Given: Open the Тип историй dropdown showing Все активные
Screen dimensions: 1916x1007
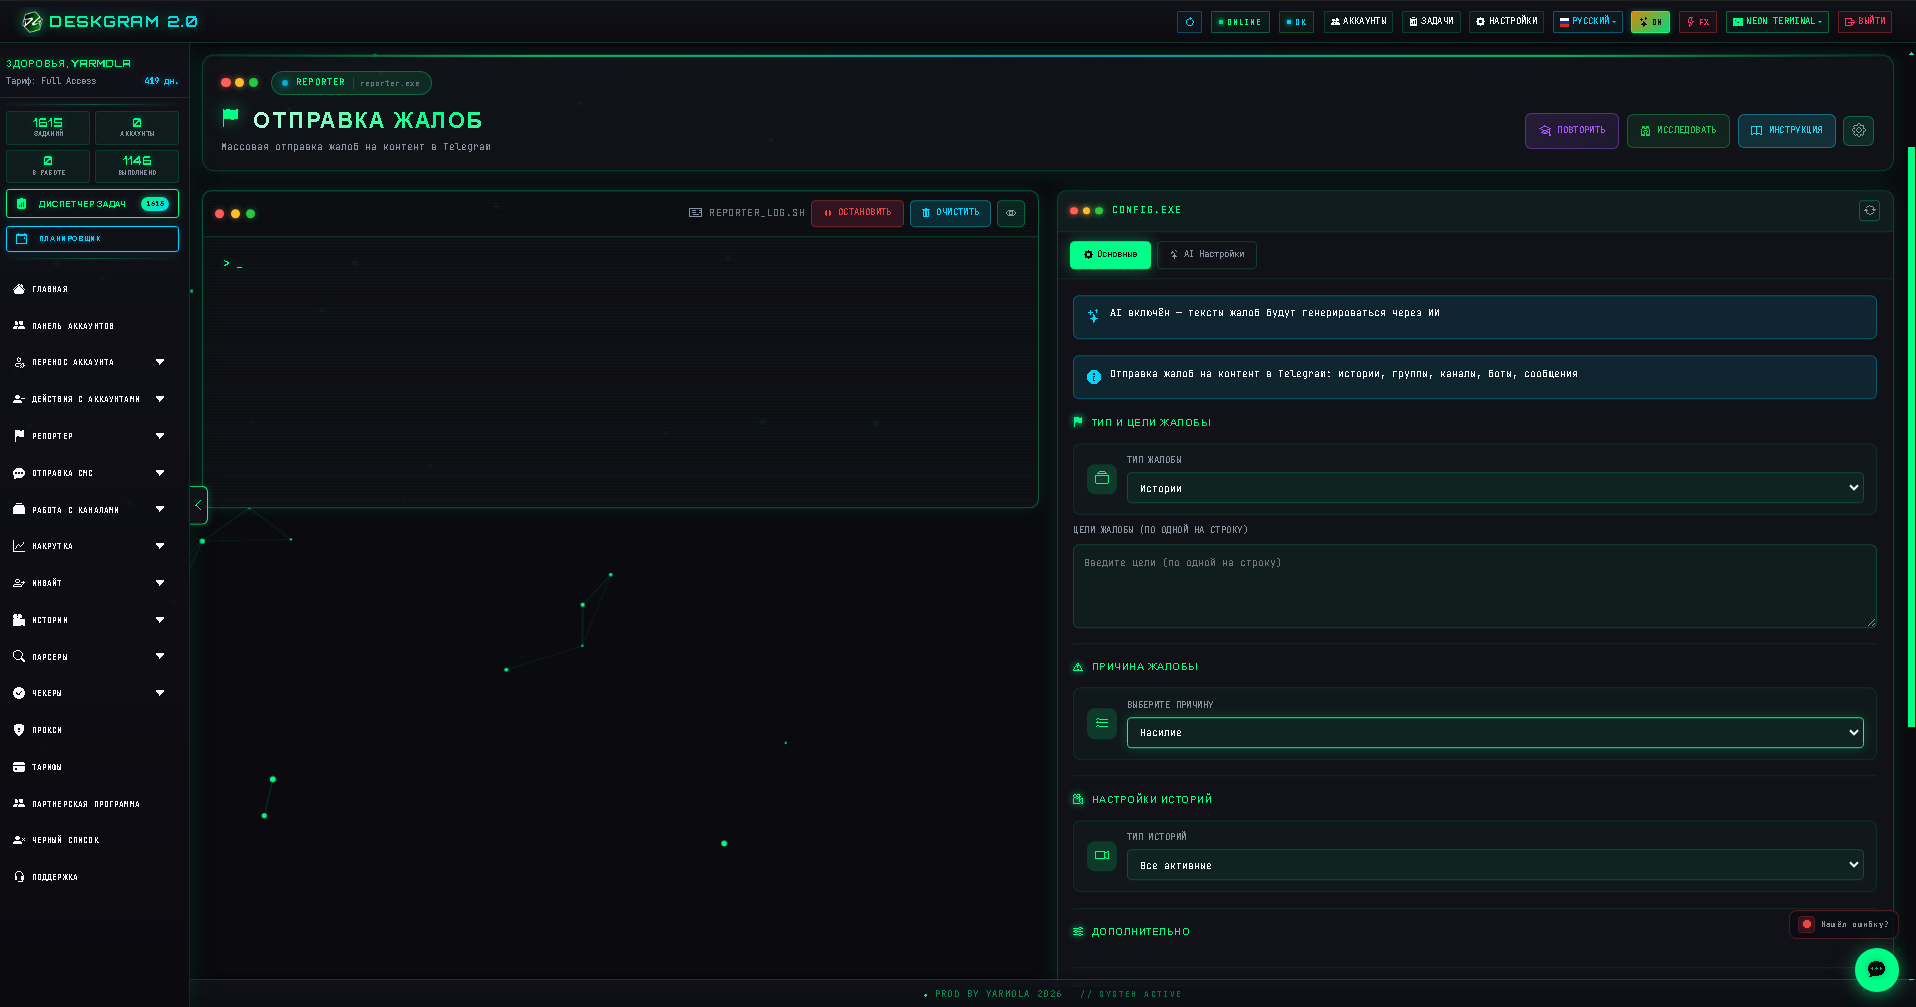Looking at the screenshot, I should click(x=1495, y=865).
